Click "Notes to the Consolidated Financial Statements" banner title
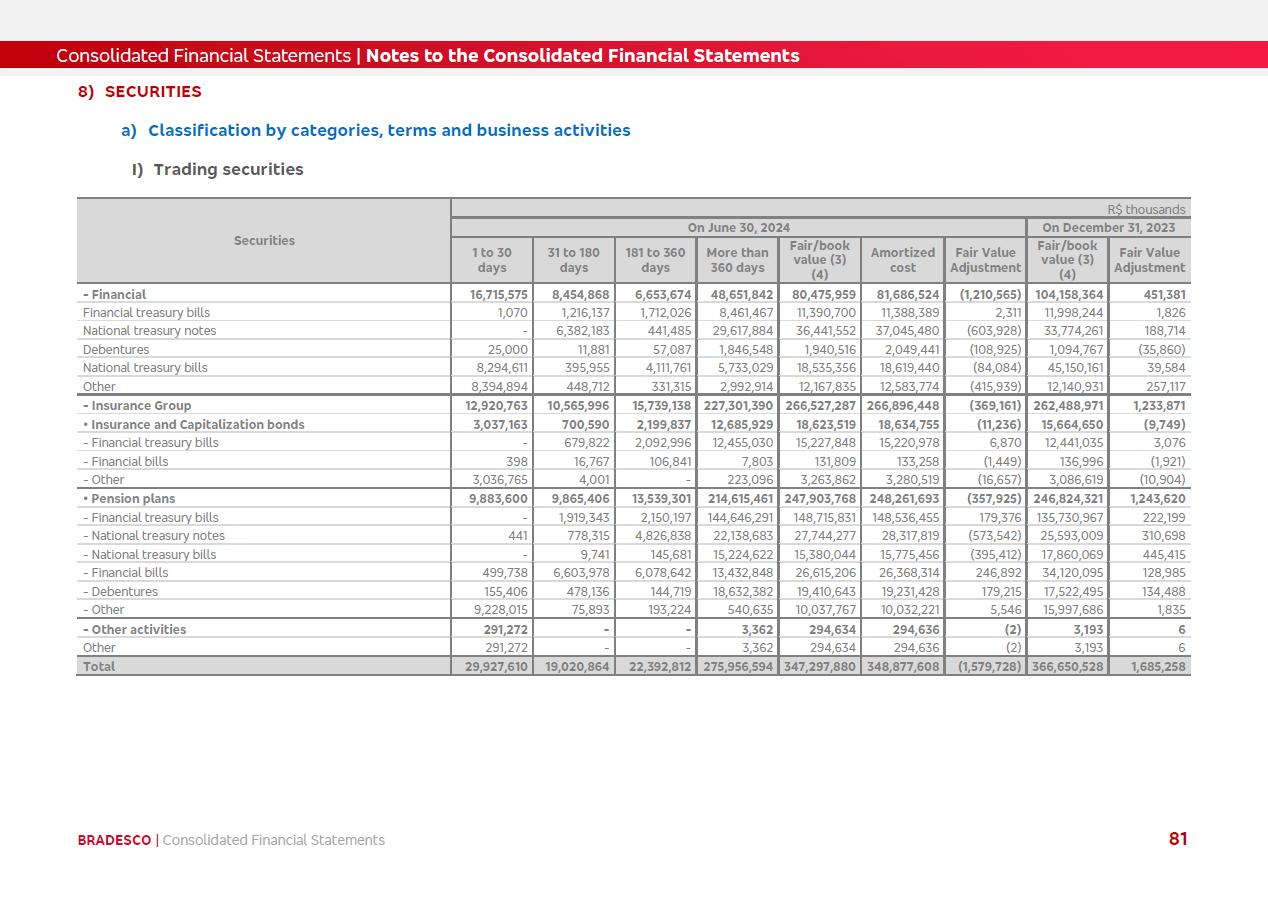Image resolution: width=1268 pixels, height=899 pixels. tap(582, 56)
